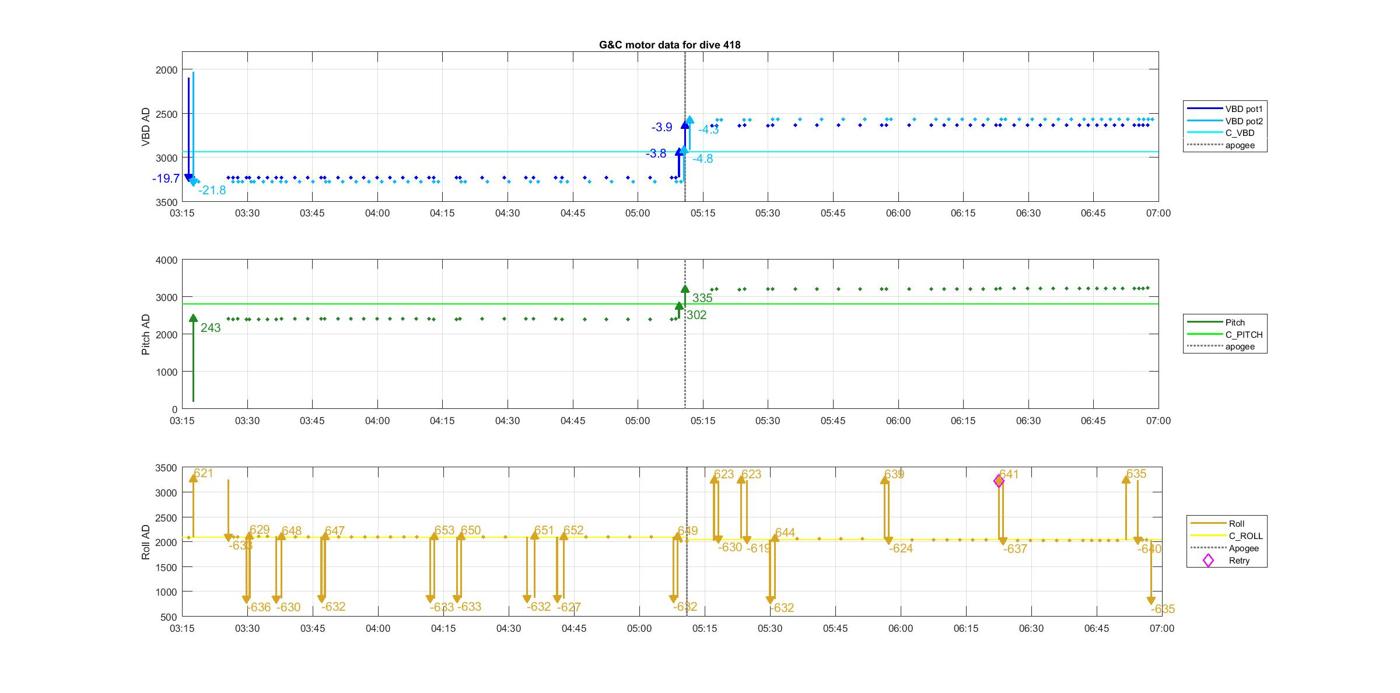
Task: Click the 500 tick on Roll axis
Action: pos(169,617)
